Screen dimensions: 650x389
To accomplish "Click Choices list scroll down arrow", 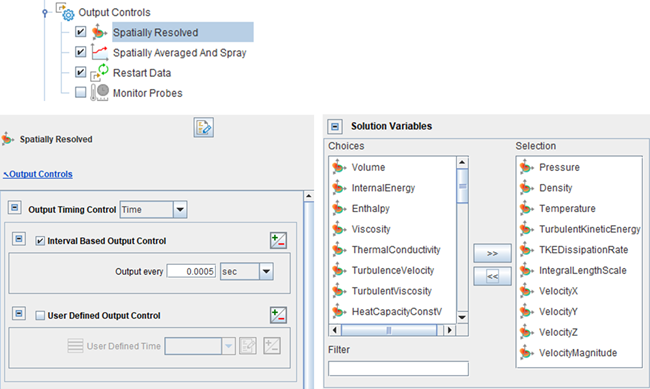I will pyautogui.click(x=462, y=317).
